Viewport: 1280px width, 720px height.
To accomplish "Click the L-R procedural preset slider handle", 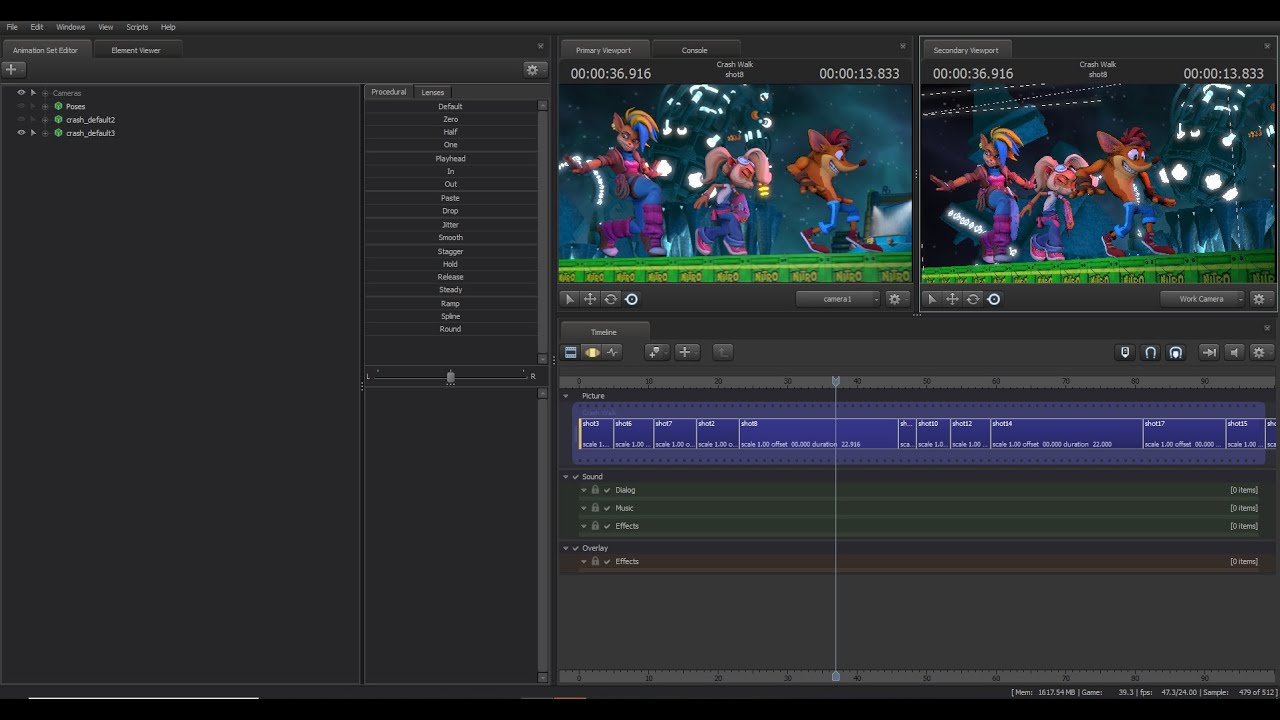I will point(451,377).
